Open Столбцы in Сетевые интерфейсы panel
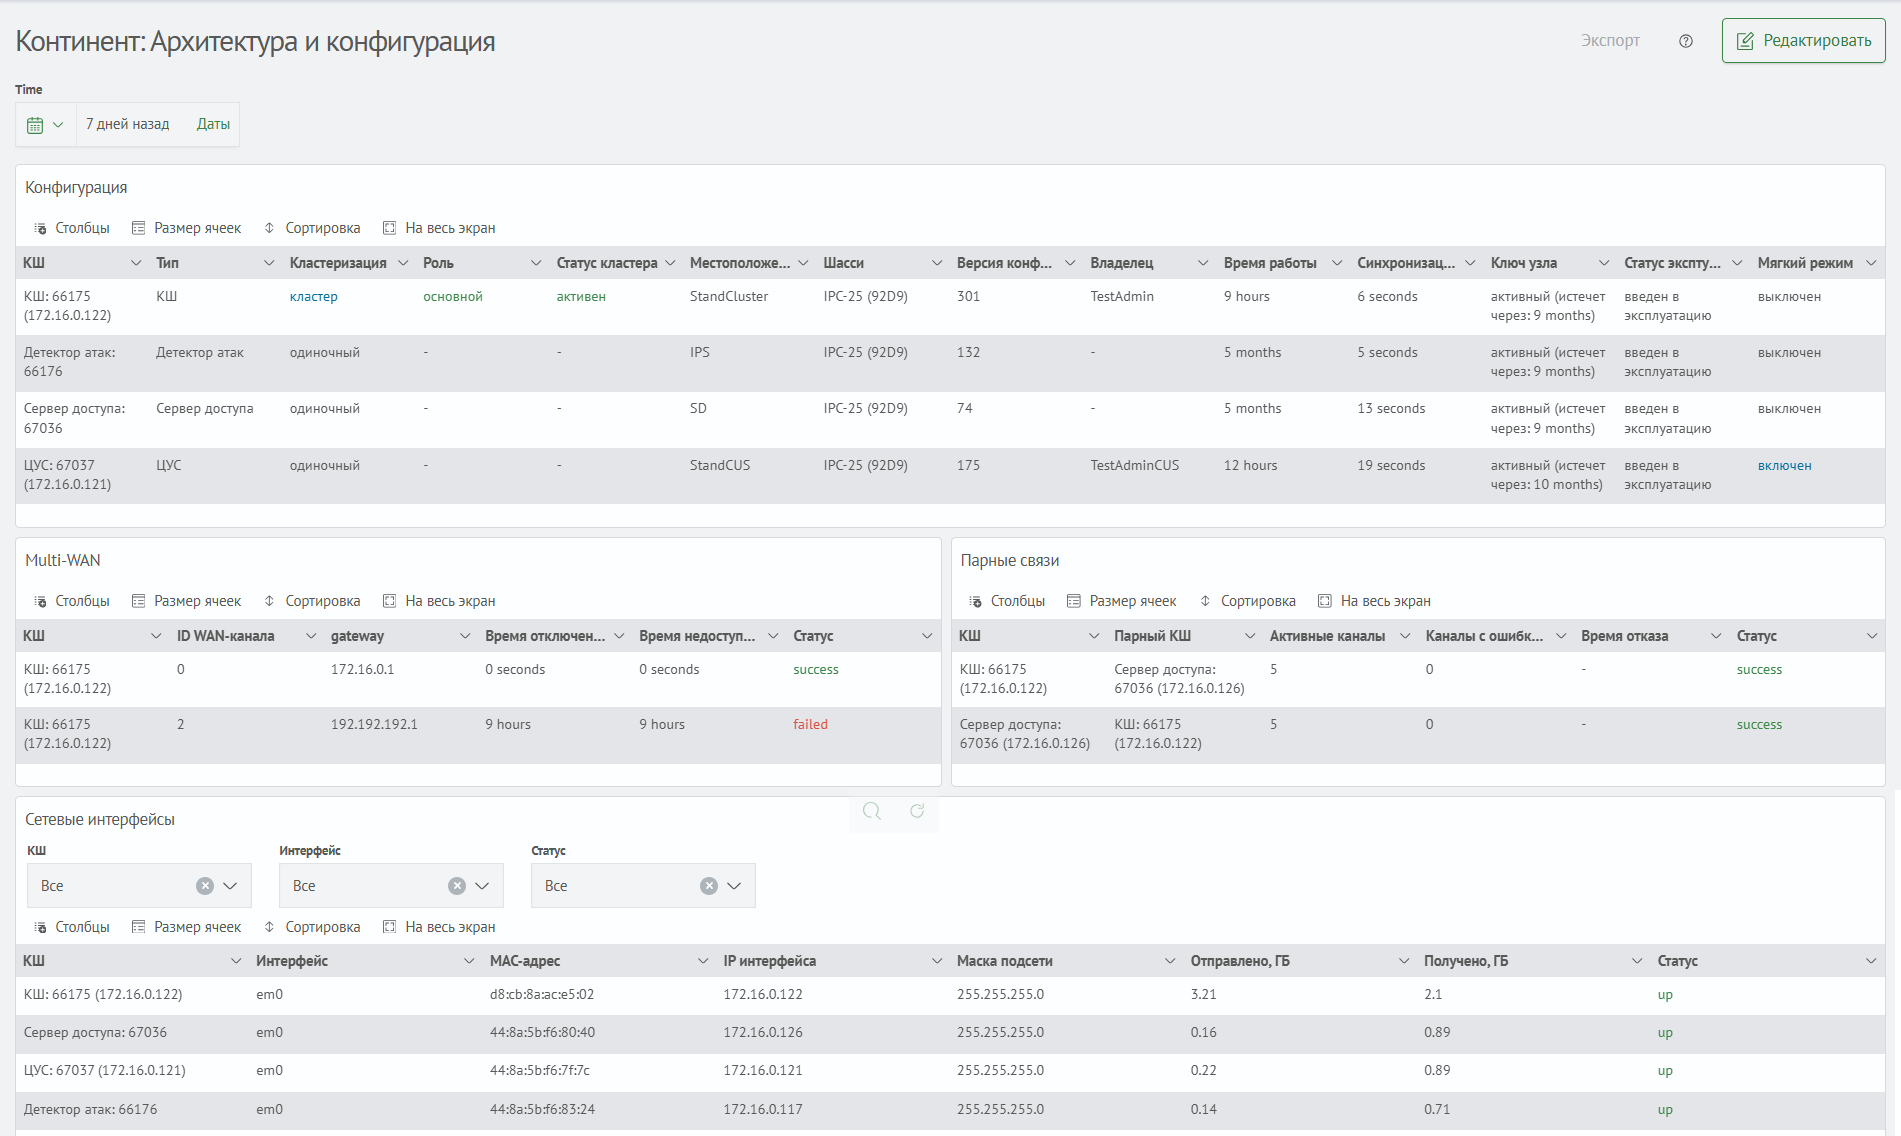The width and height of the screenshot is (1901, 1136). [72, 927]
